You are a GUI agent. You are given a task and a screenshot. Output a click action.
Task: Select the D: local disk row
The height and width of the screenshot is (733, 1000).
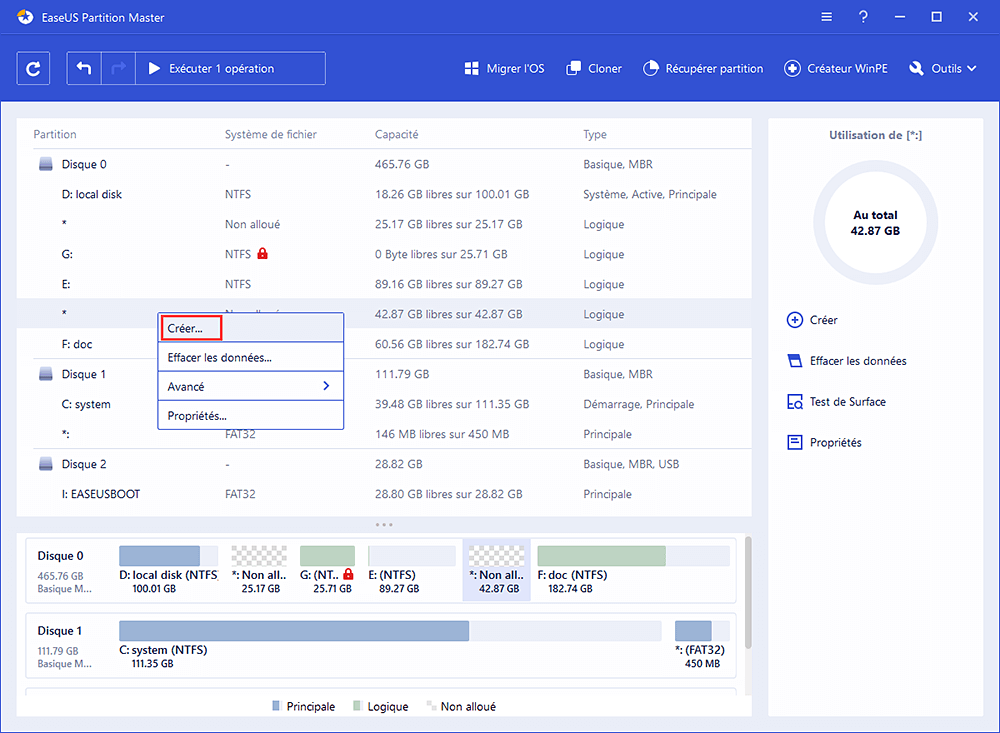384,194
